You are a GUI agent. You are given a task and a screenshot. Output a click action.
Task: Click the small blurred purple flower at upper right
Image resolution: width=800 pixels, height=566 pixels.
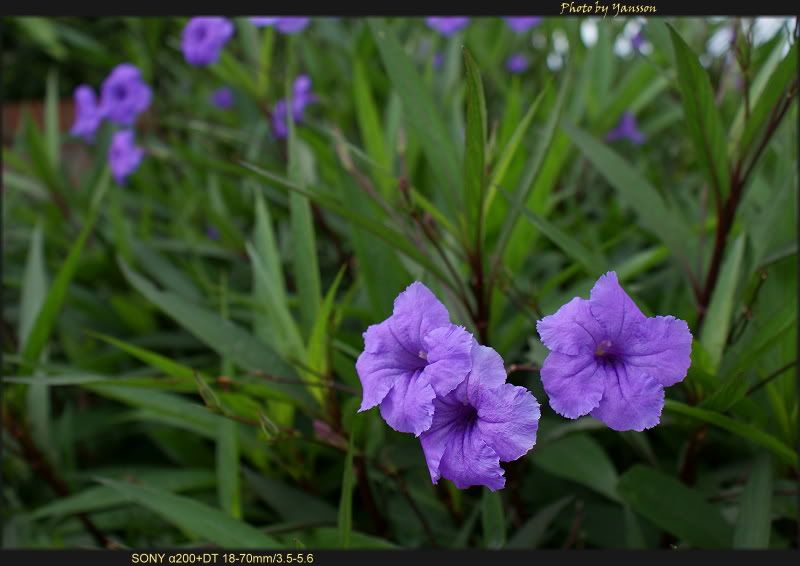pos(627,129)
